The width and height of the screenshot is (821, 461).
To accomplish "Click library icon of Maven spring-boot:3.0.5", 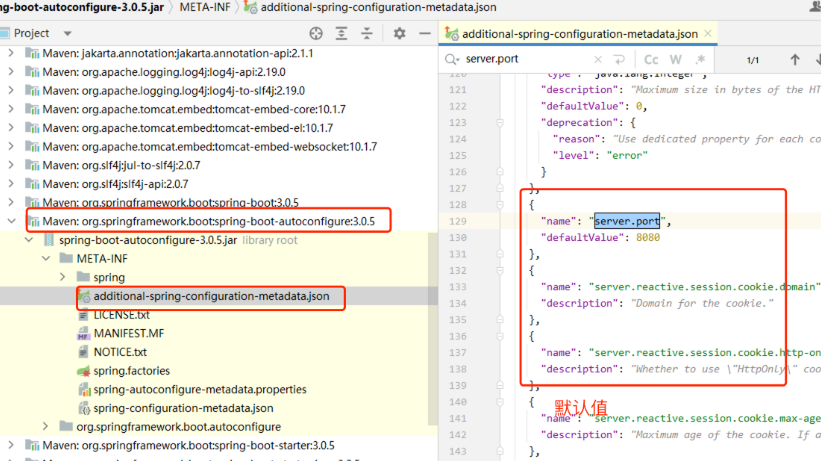I will pyautogui.click(x=32, y=203).
